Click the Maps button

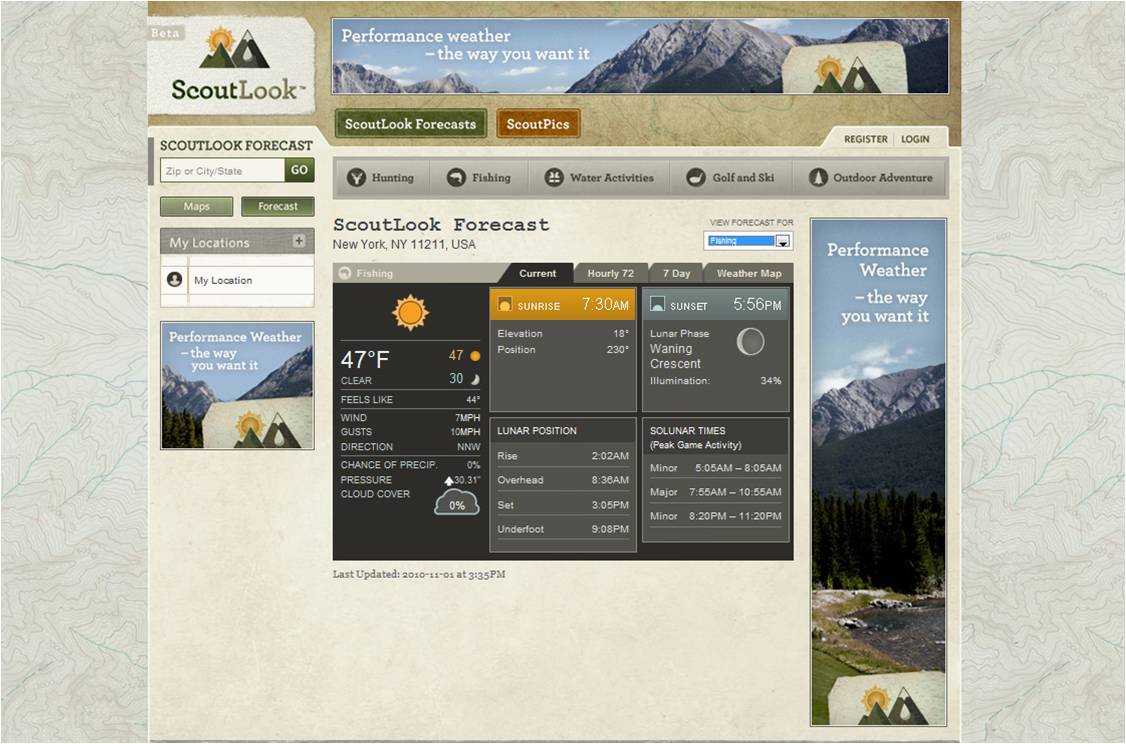click(x=196, y=206)
